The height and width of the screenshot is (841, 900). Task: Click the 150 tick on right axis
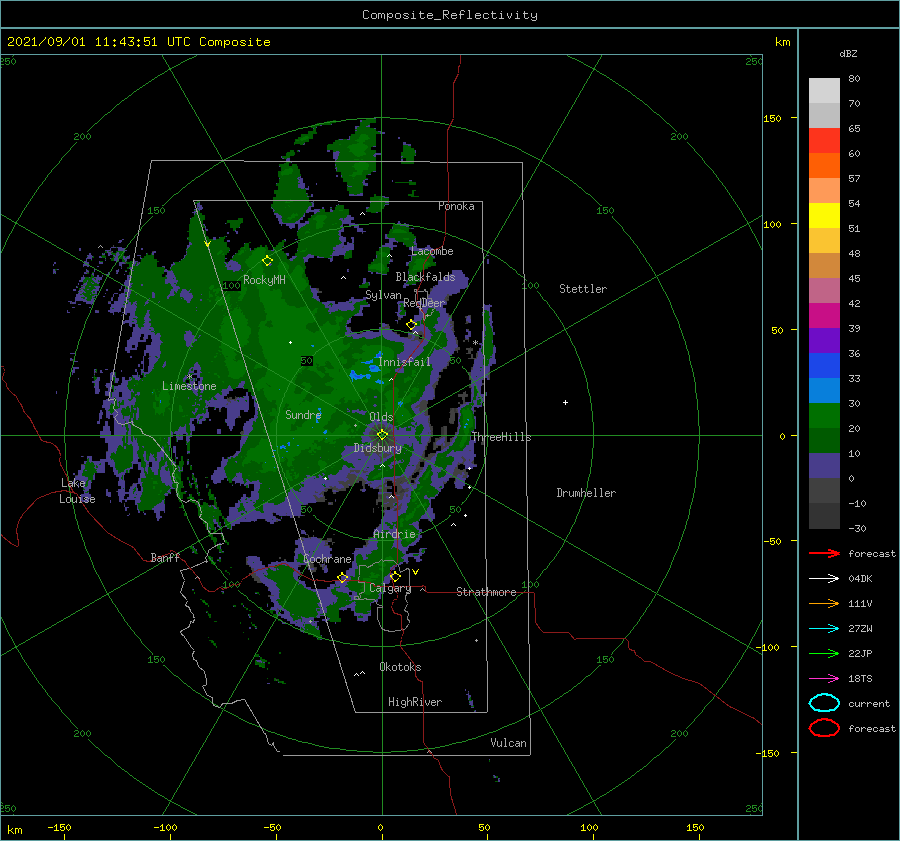(x=772, y=118)
